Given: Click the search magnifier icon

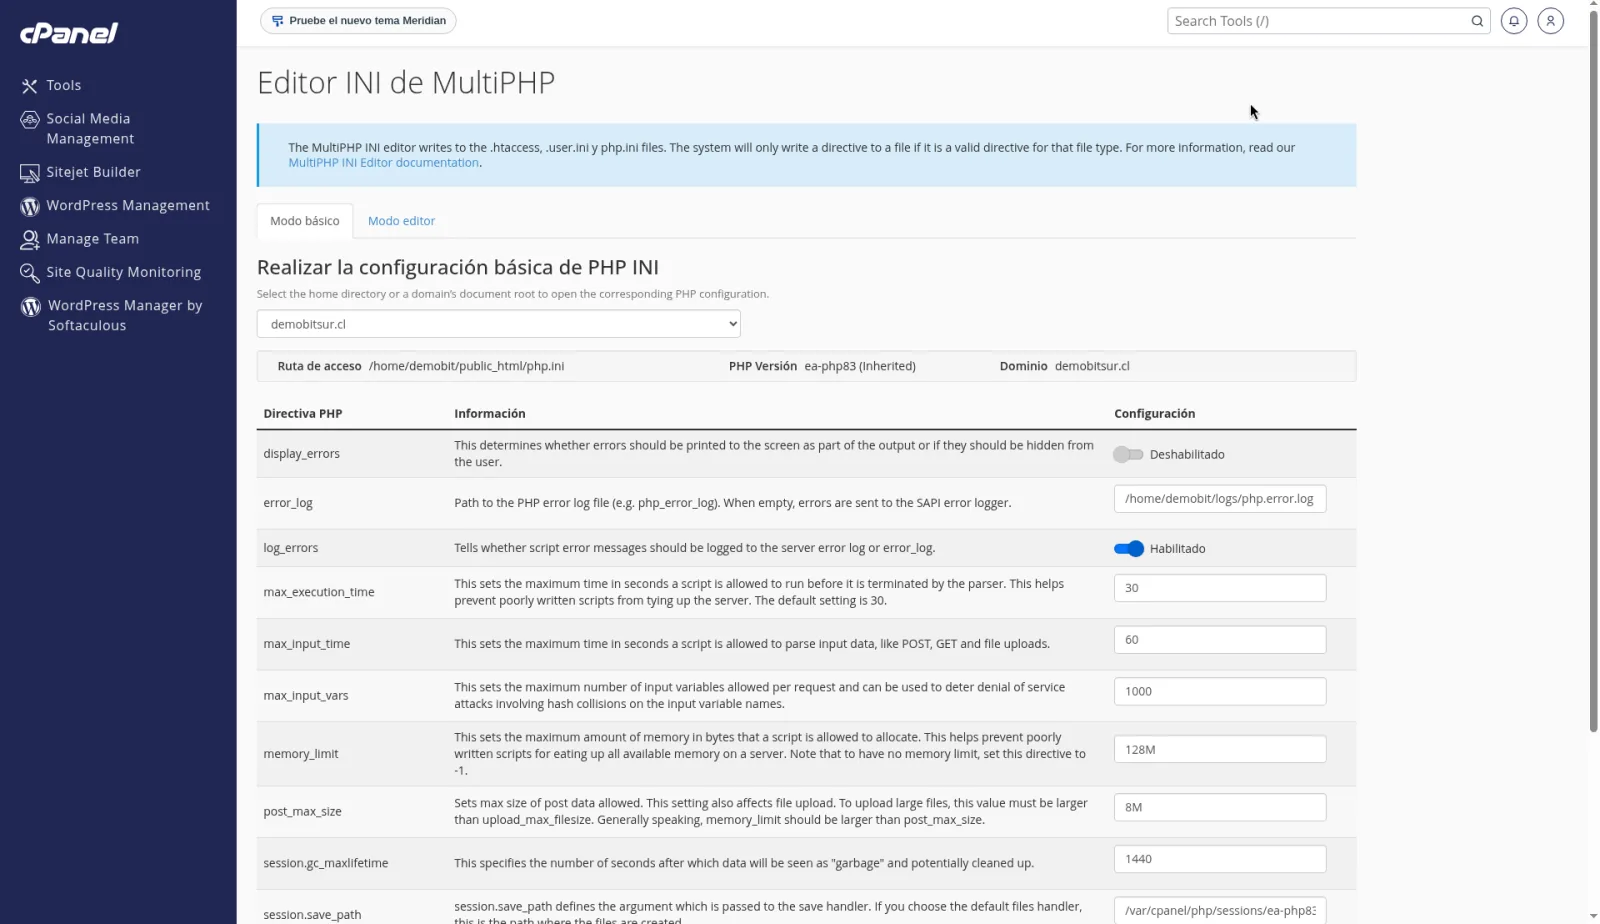Looking at the screenshot, I should pyautogui.click(x=1477, y=21).
